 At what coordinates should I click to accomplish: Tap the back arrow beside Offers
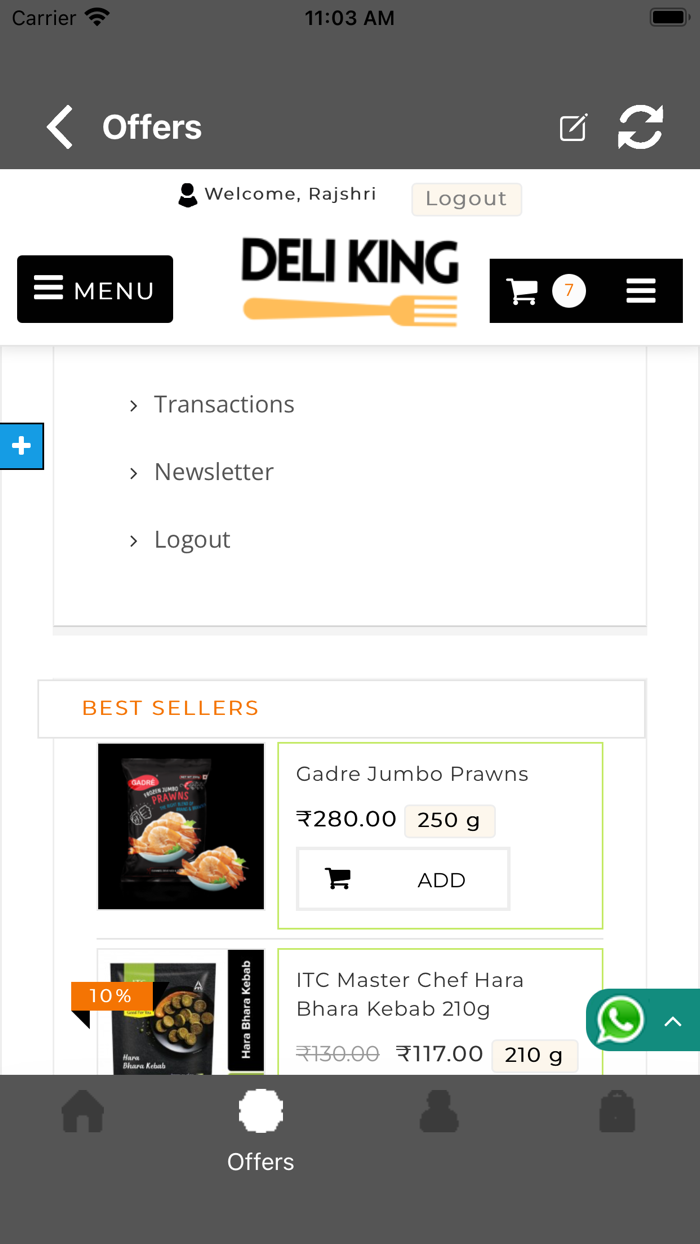click(59, 127)
